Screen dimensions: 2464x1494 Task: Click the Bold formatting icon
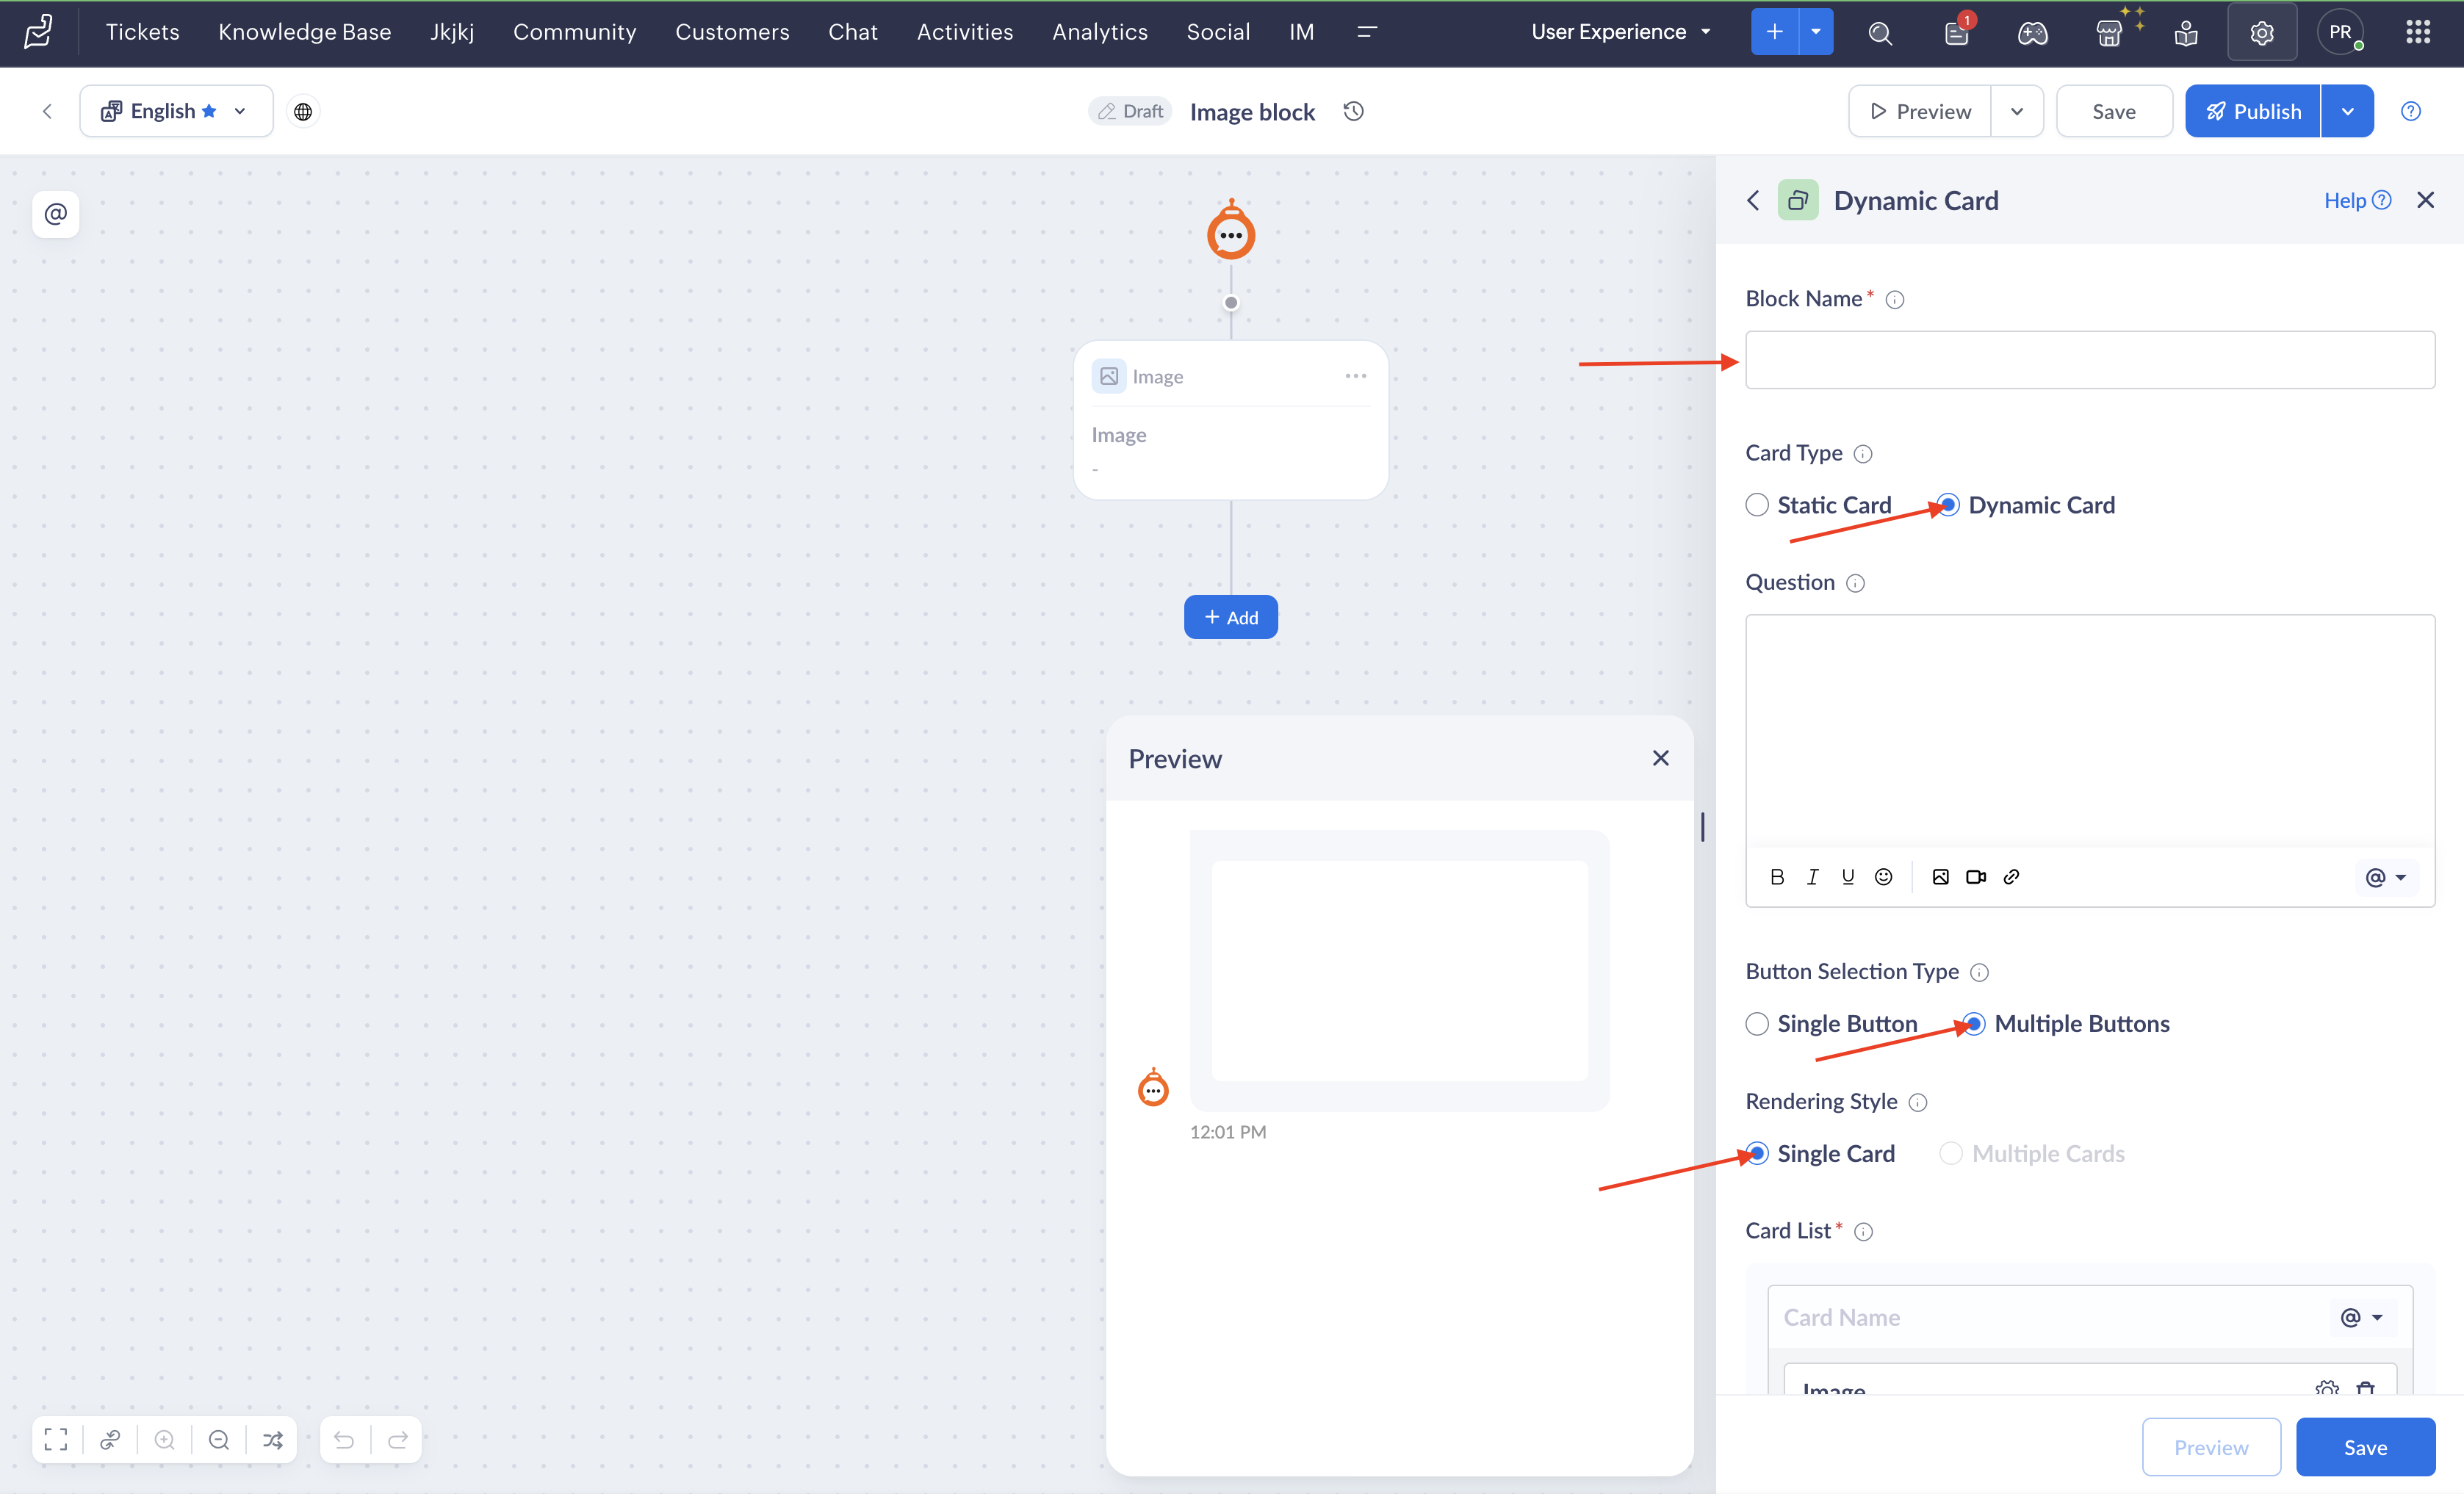coord(1777,877)
